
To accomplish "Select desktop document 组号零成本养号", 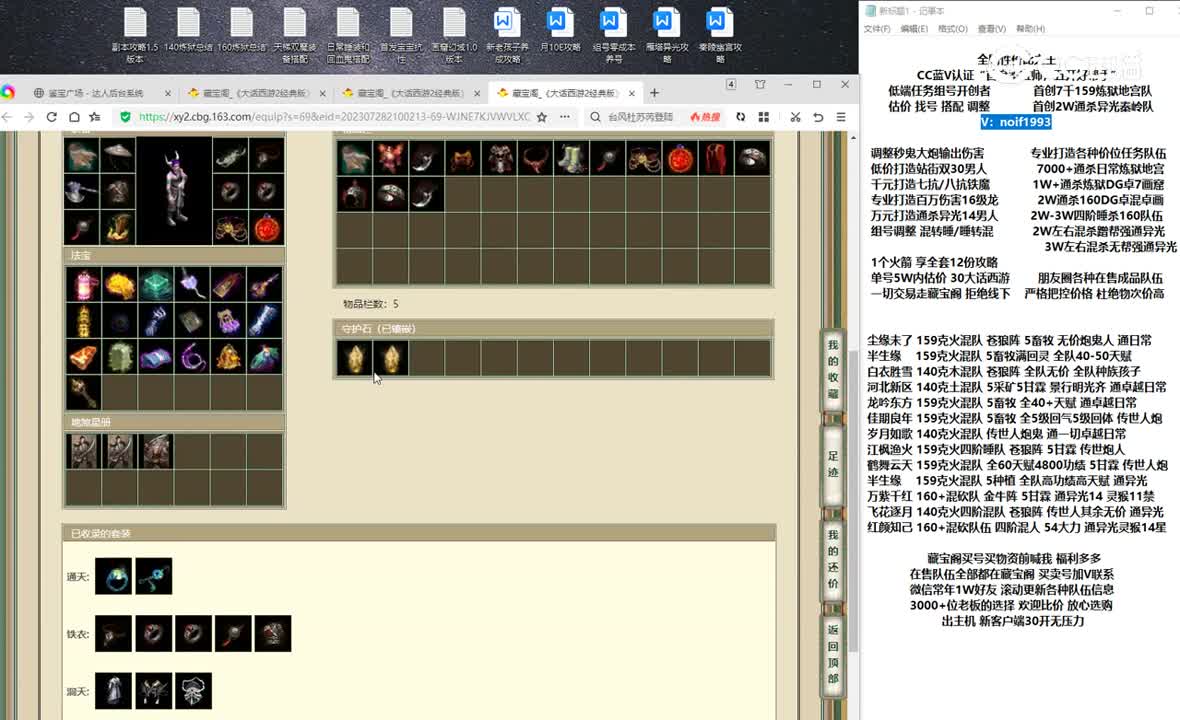I will point(613,35).
